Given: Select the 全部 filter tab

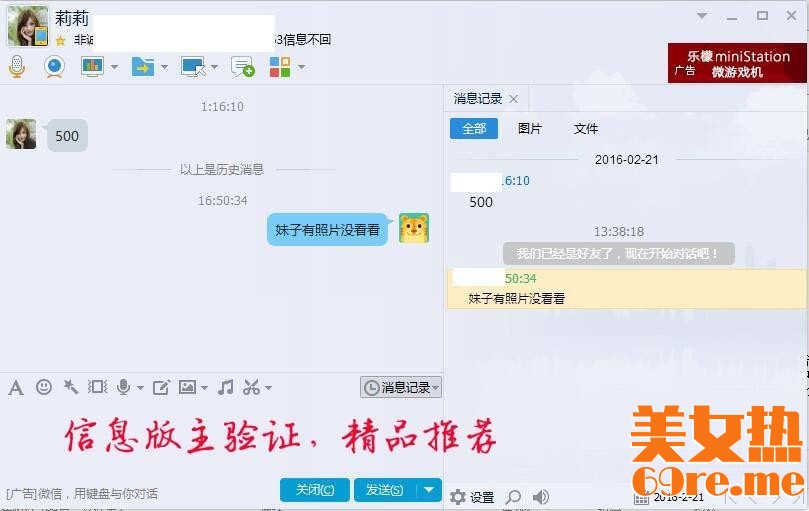Looking at the screenshot, I should tap(474, 129).
